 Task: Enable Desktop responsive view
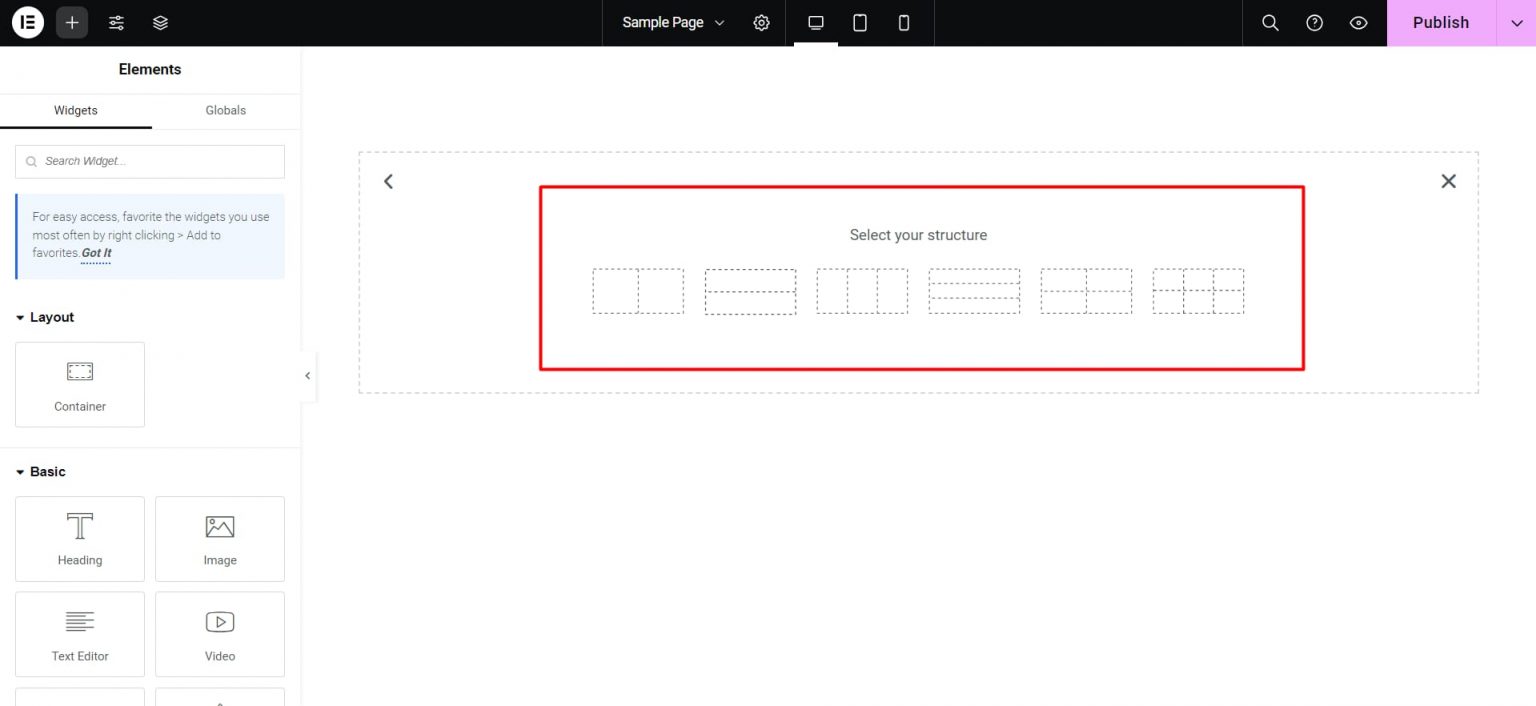[x=815, y=22]
